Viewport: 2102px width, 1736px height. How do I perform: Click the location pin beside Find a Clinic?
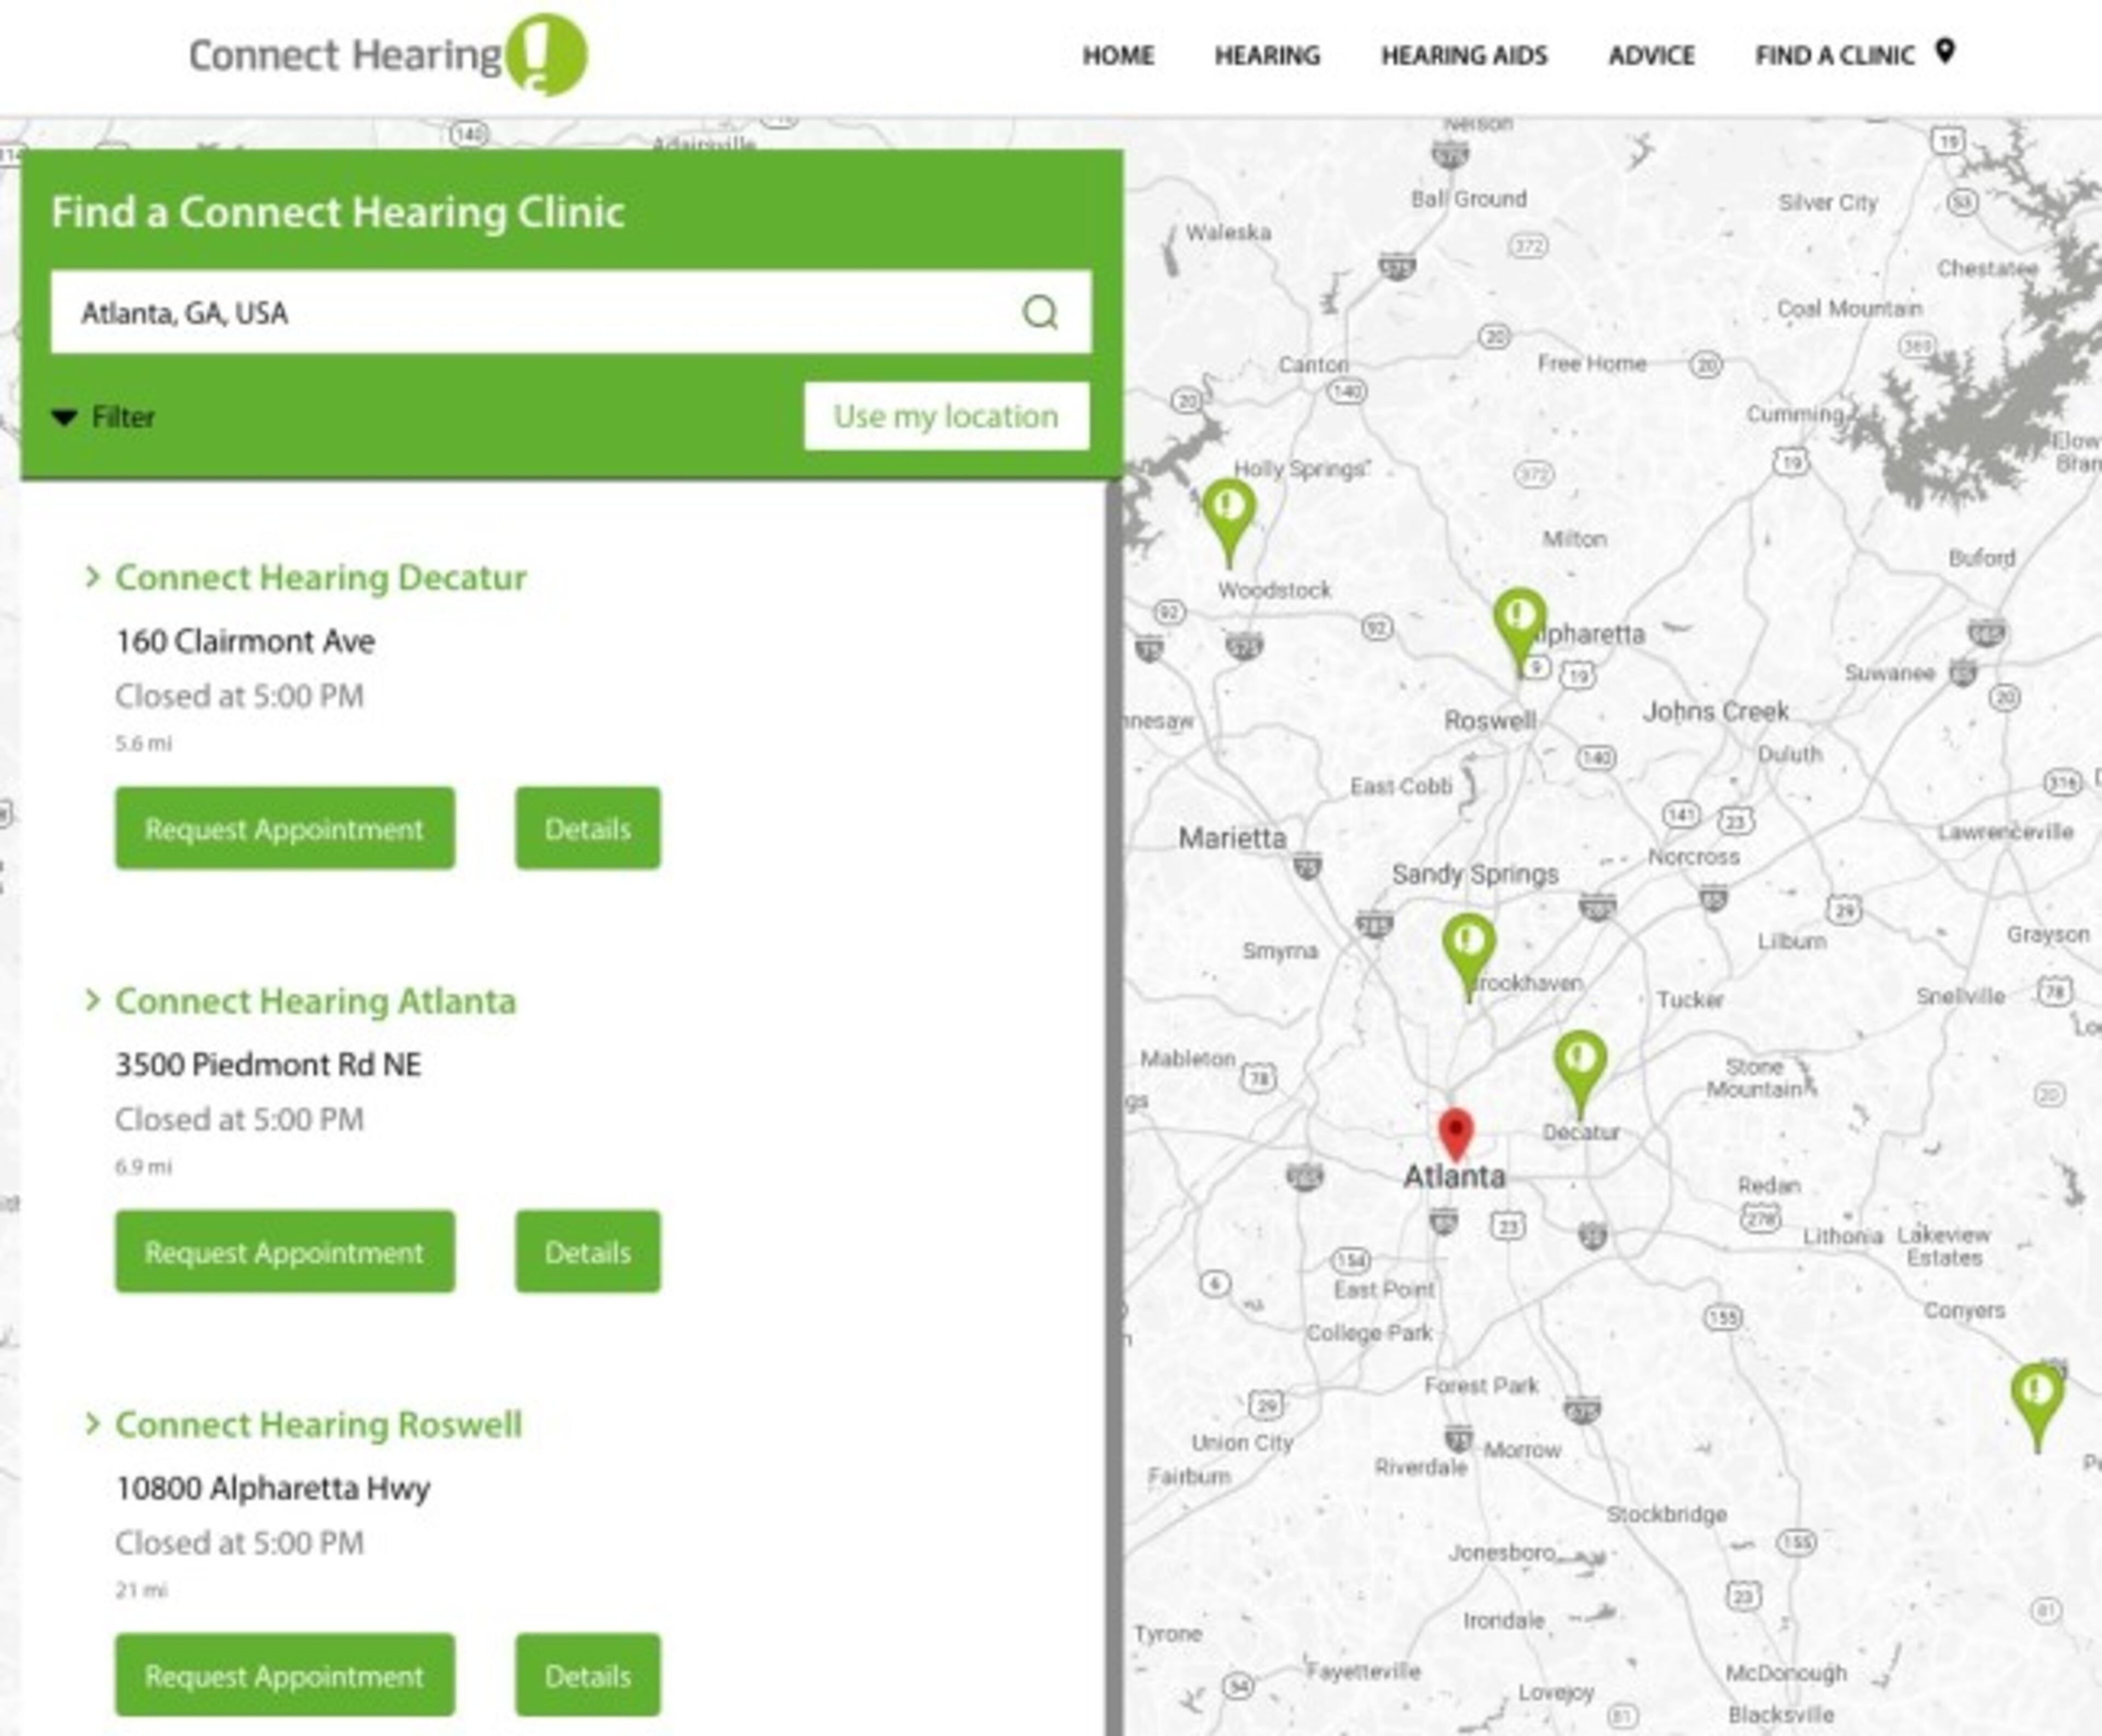pyautogui.click(x=1944, y=50)
